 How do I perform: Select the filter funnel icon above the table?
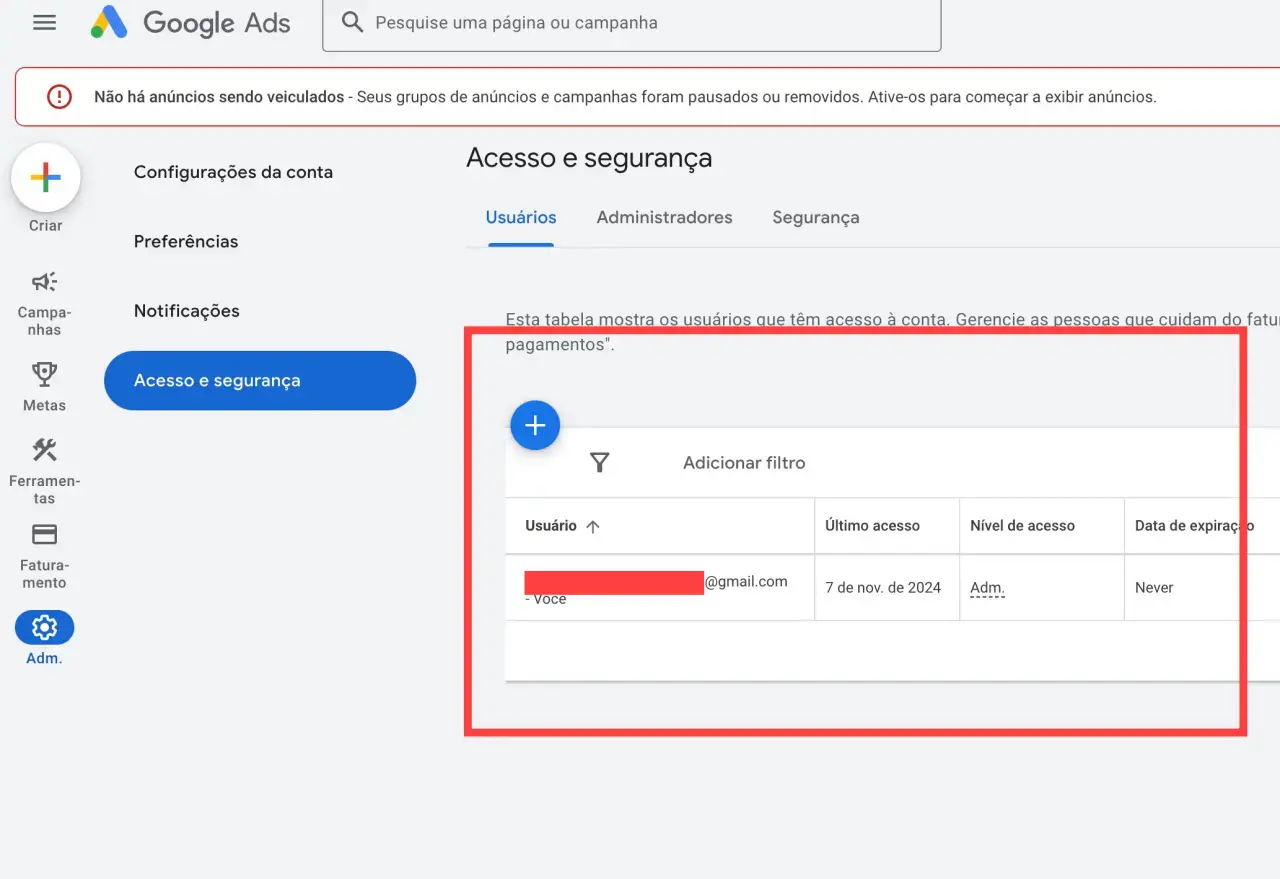(x=599, y=462)
